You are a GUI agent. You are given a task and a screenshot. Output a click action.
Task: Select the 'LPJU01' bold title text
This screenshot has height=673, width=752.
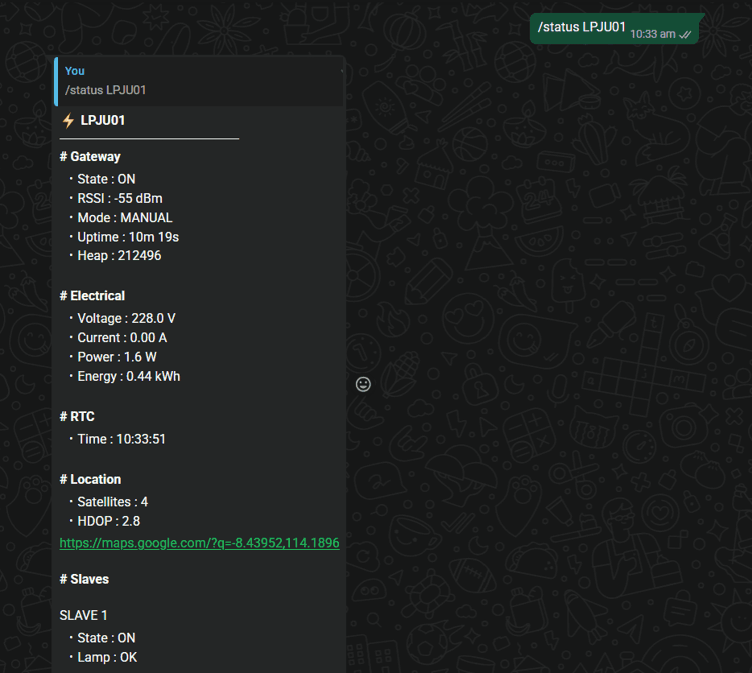103,120
